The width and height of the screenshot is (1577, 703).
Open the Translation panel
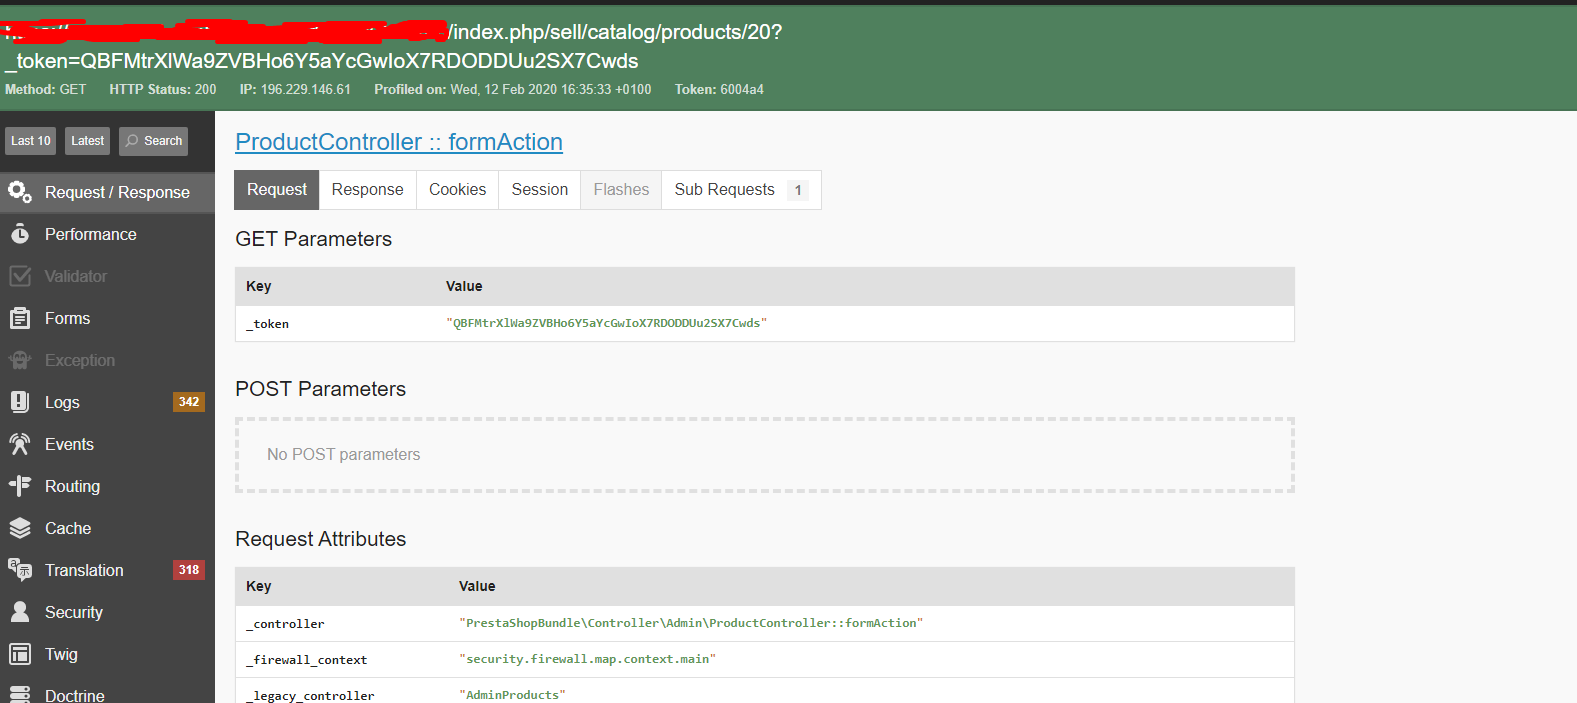click(x=107, y=570)
